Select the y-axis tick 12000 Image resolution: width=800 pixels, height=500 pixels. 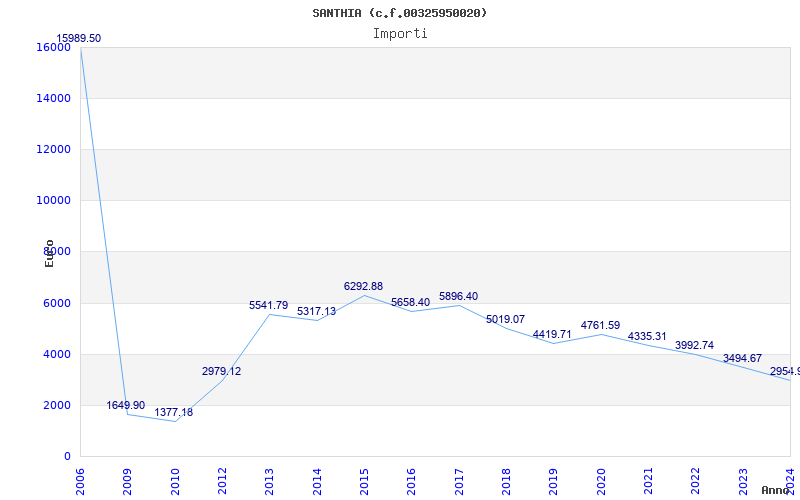point(53,149)
